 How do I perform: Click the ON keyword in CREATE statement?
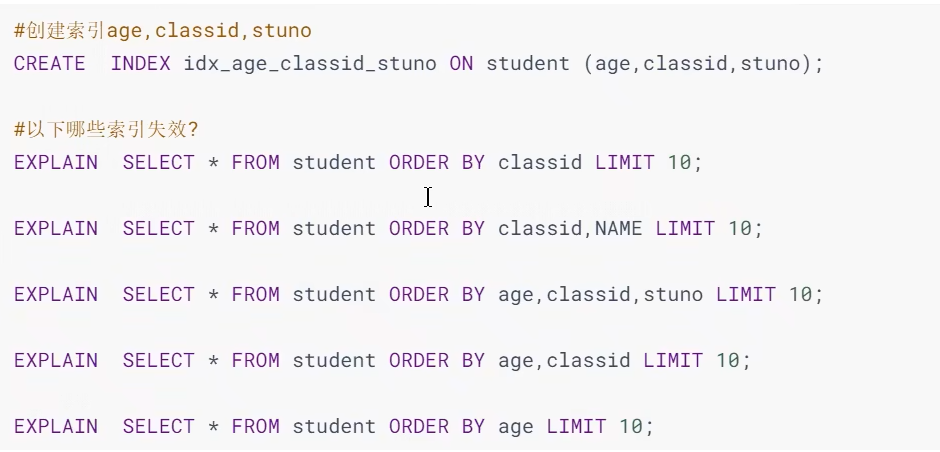(460, 63)
